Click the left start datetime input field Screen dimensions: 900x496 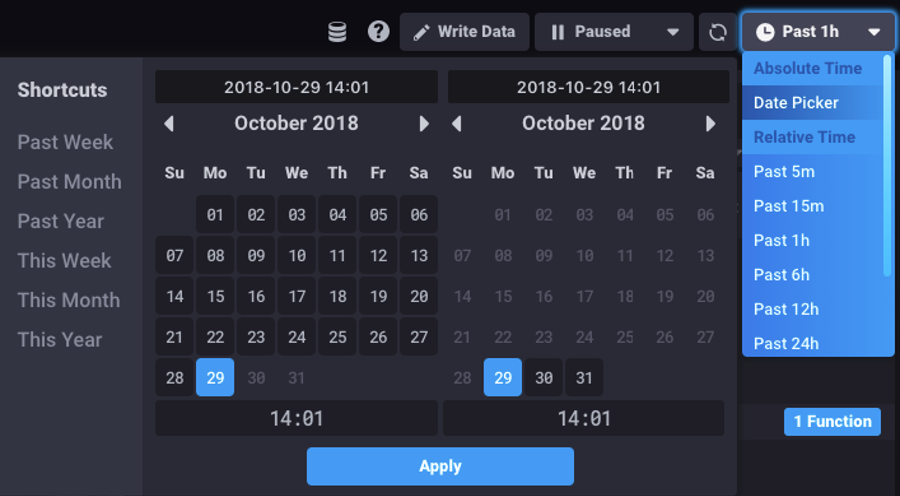[296, 87]
